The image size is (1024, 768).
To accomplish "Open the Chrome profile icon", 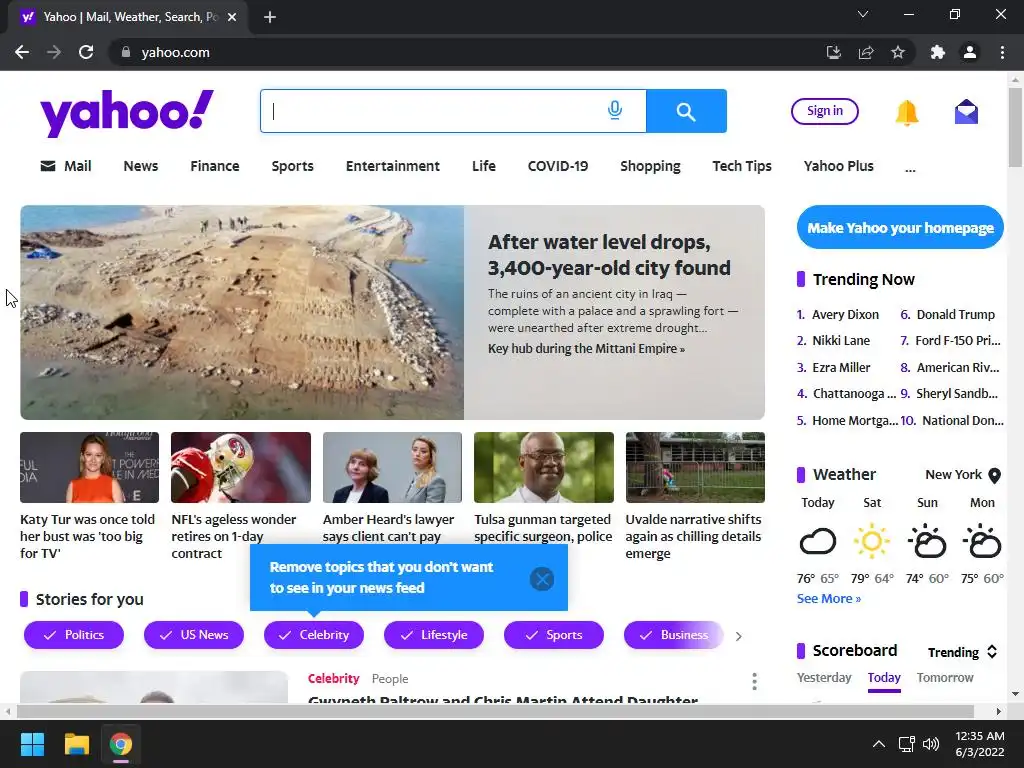I will [970, 52].
